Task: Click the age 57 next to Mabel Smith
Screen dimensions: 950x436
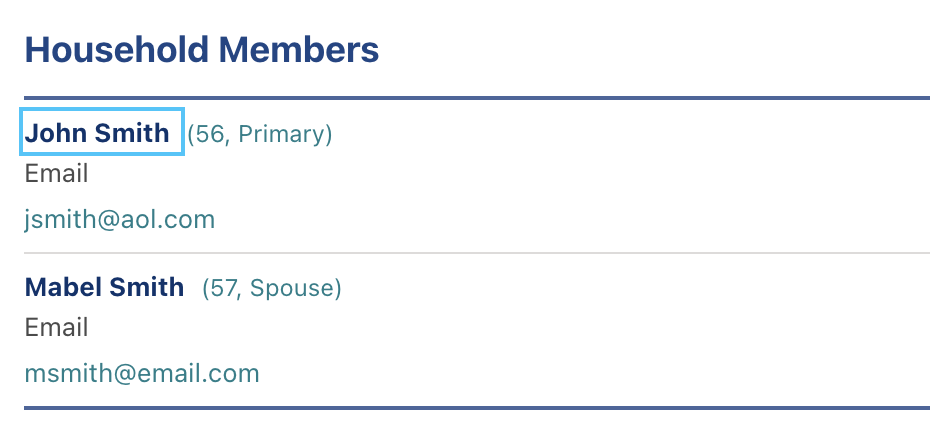Action: [x=224, y=289]
